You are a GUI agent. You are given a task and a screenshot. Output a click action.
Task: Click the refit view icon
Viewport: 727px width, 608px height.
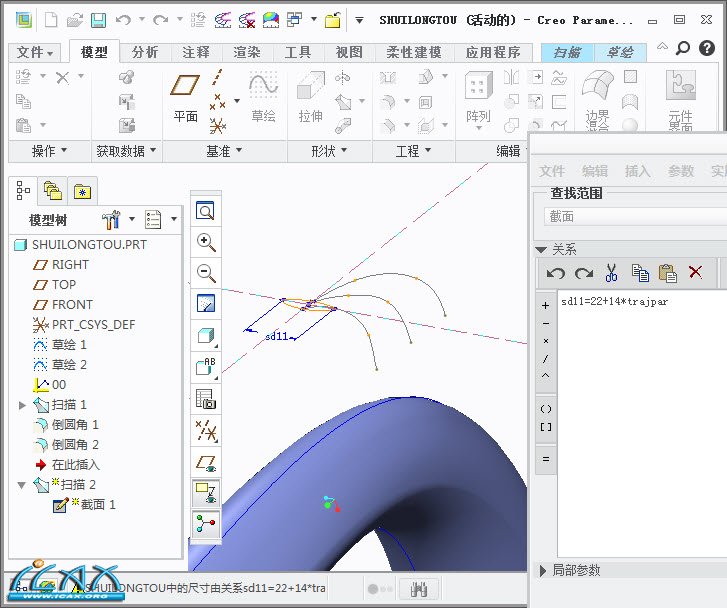[206, 211]
